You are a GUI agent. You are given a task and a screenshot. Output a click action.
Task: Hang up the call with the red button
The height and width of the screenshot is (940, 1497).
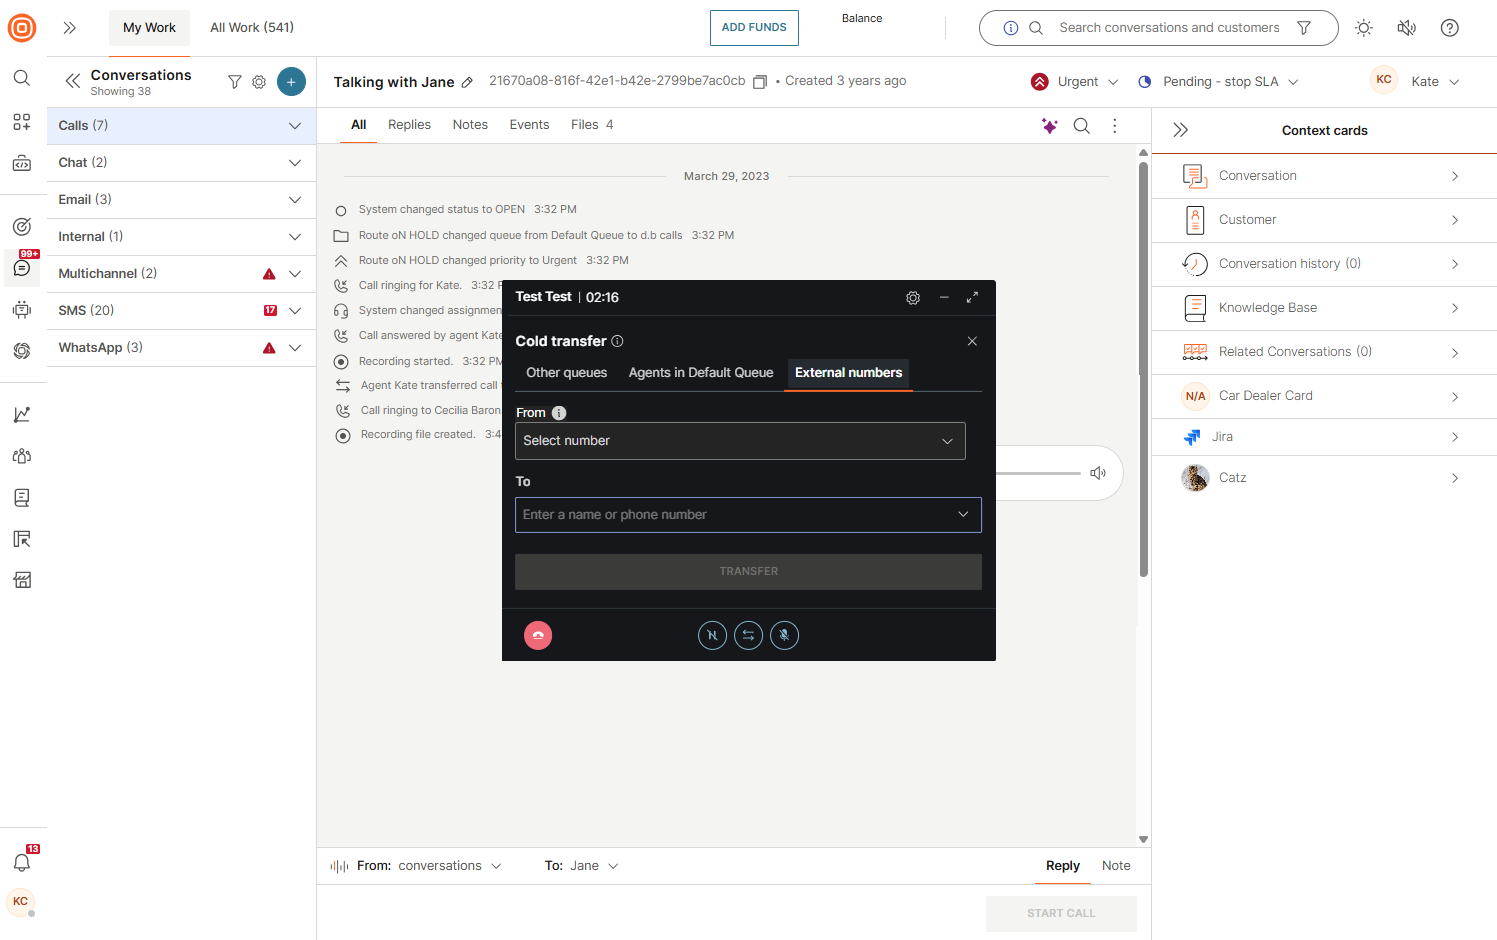pyautogui.click(x=538, y=635)
